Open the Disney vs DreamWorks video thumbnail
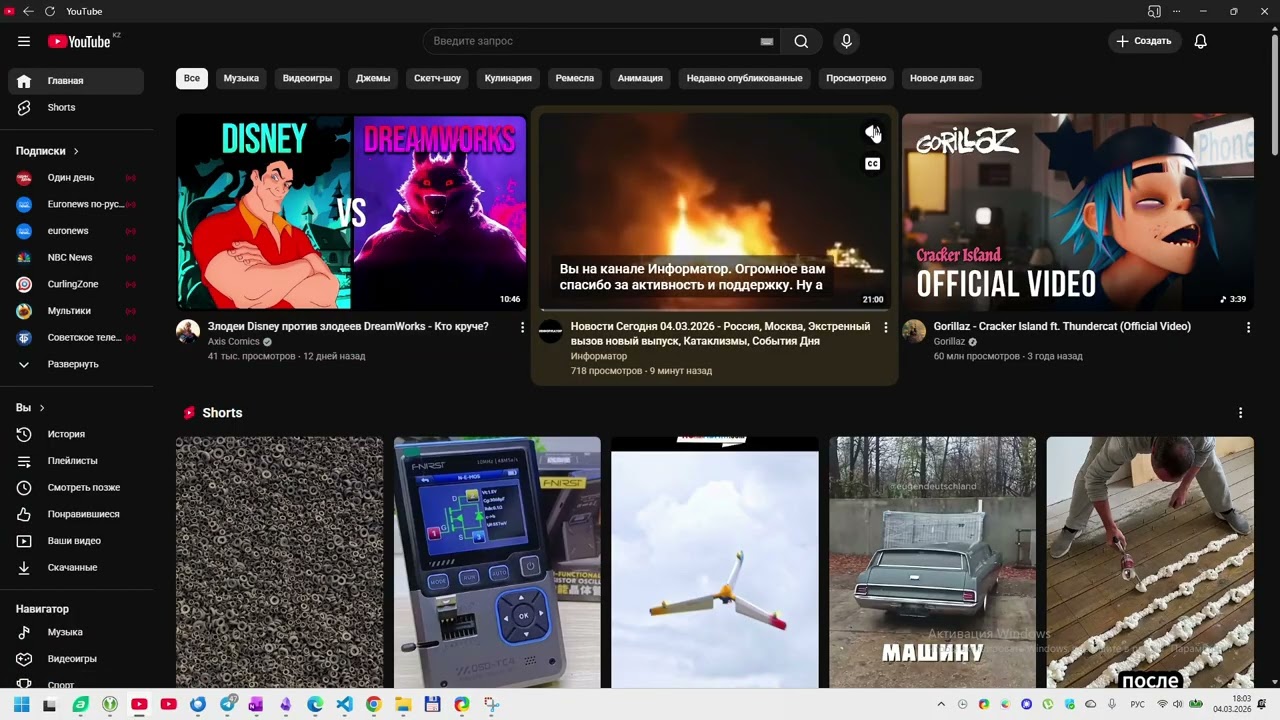The image size is (1280, 720). tap(351, 213)
